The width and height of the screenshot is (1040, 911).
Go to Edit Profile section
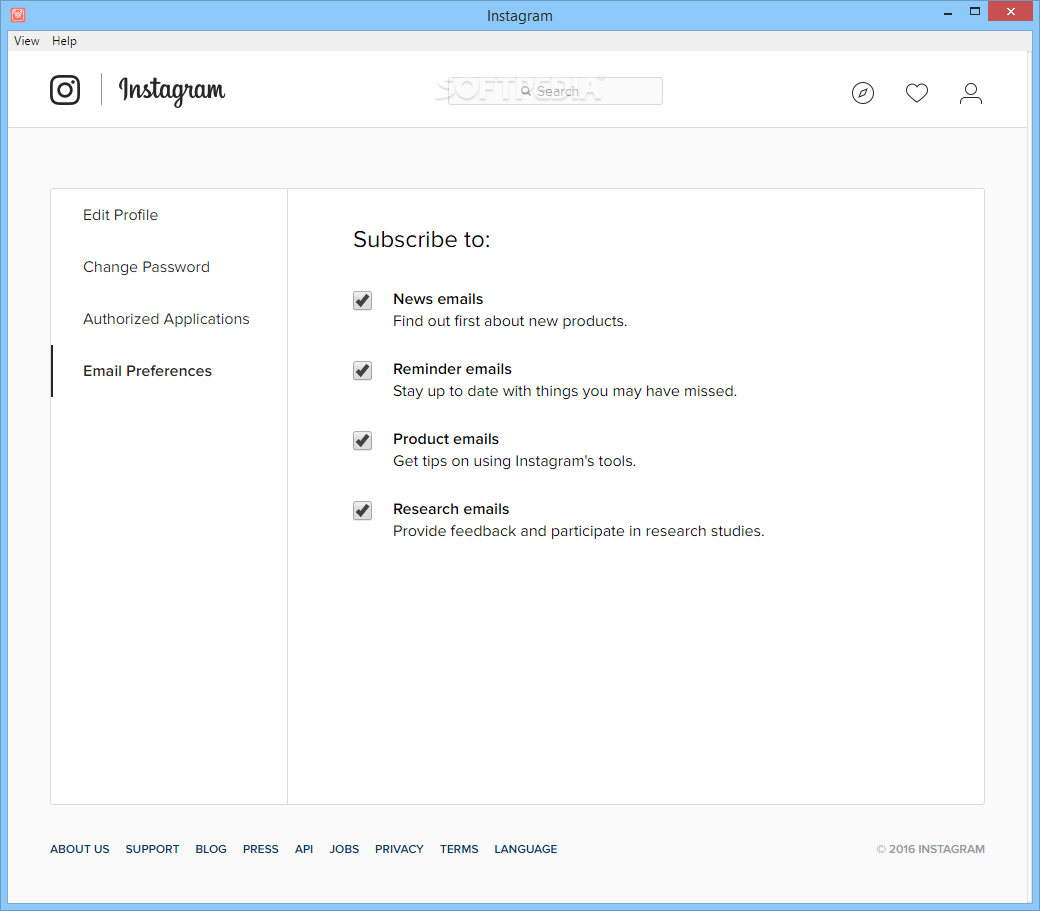[x=120, y=215]
